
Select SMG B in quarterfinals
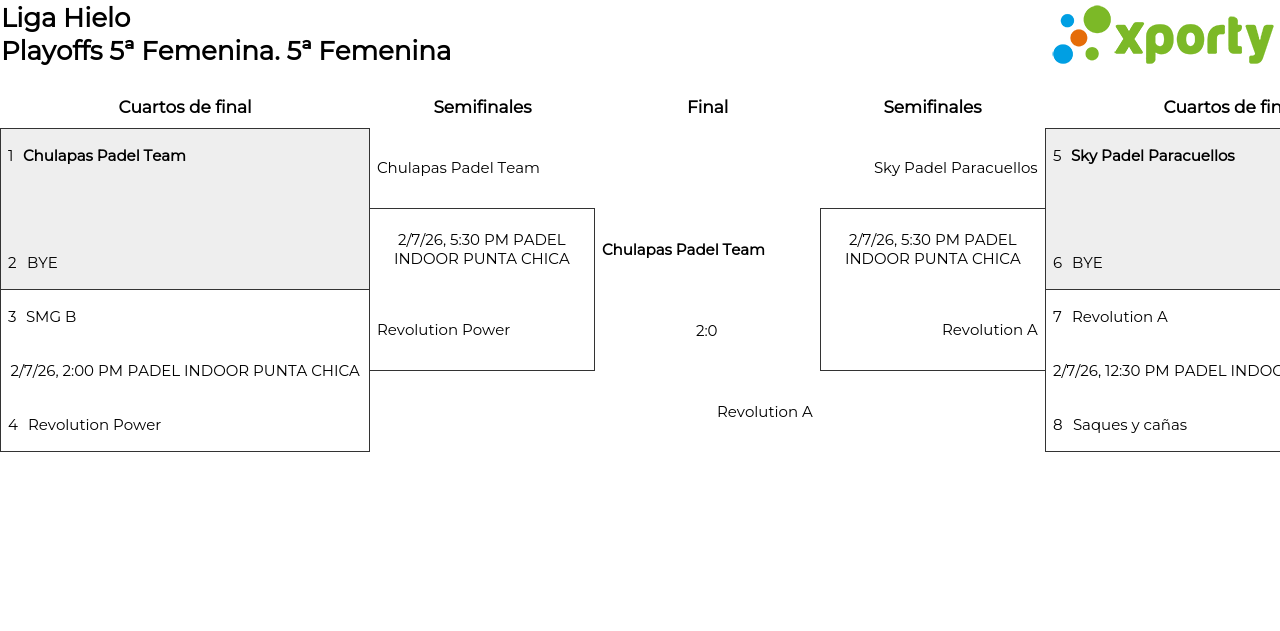point(51,317)
